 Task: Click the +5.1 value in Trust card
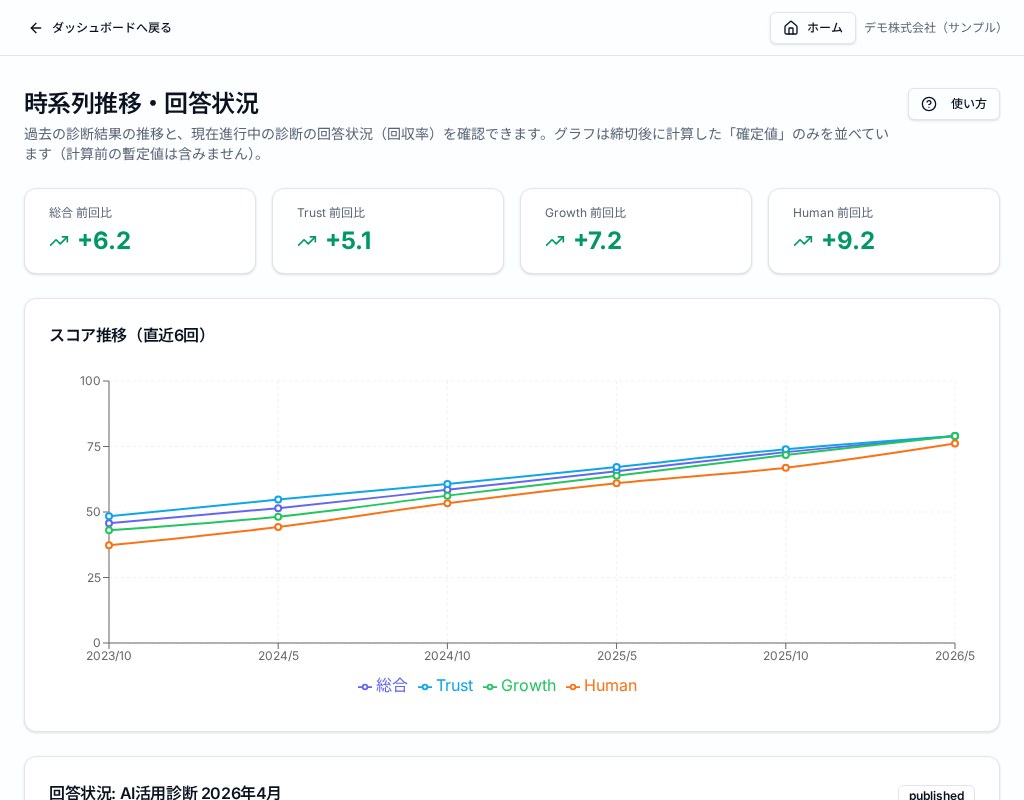point(349,241)
